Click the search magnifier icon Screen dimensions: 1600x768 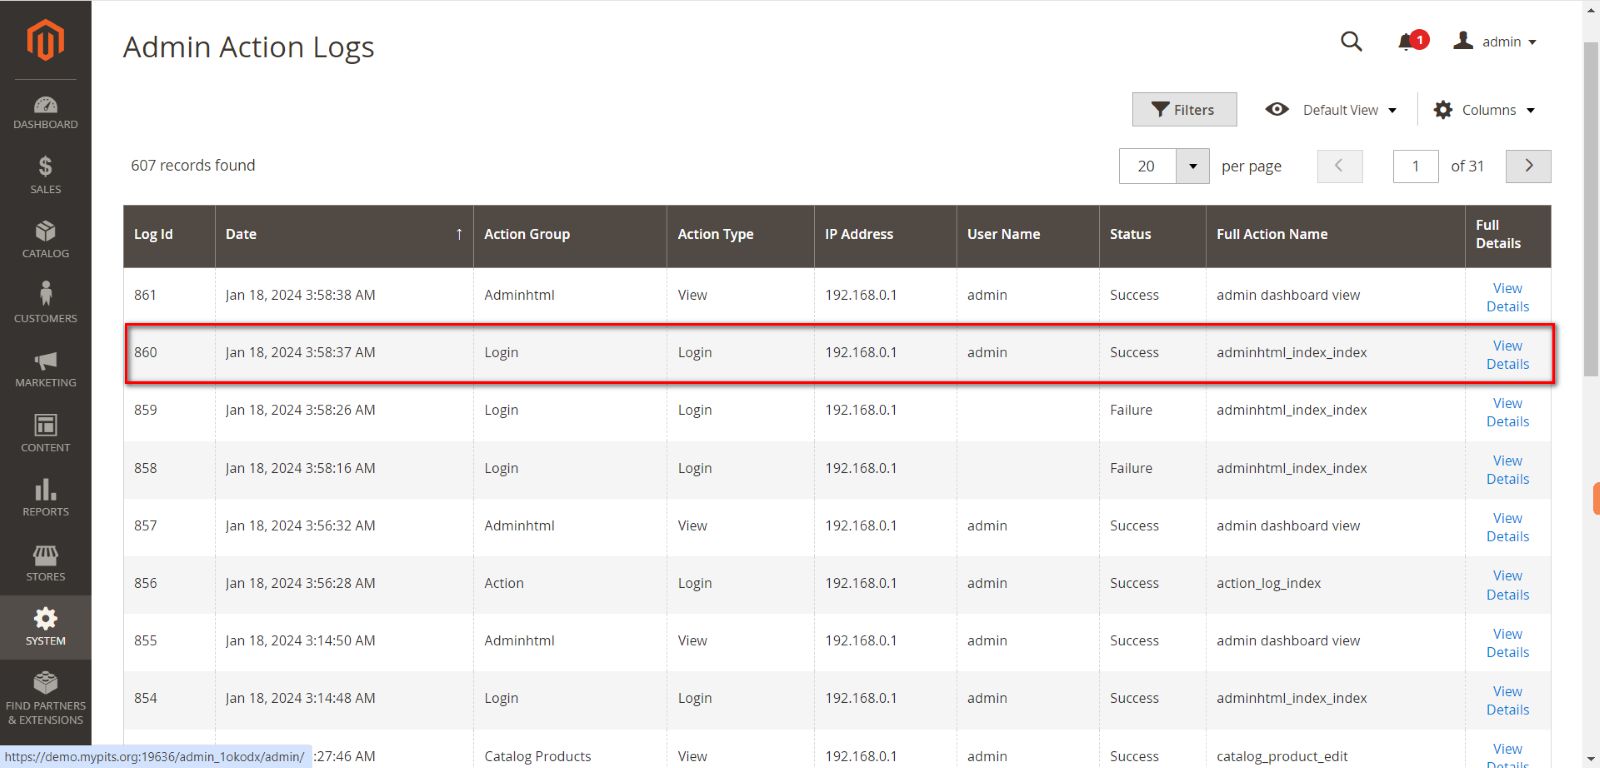point(1351,42)
